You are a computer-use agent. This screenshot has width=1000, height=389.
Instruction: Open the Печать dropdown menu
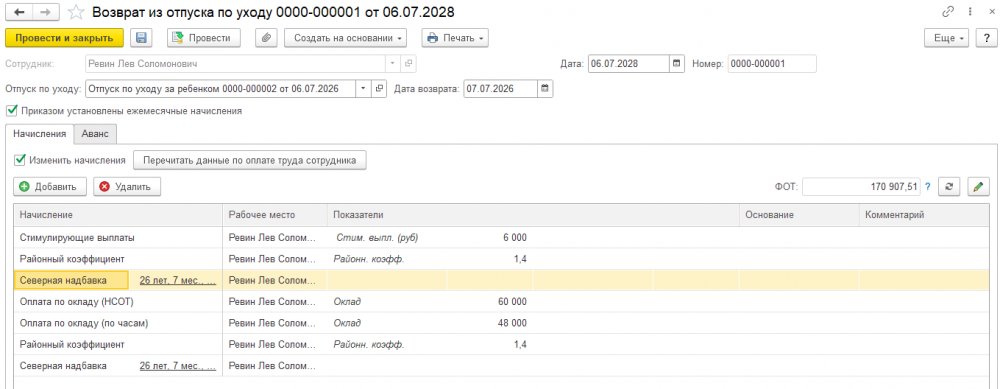(455, 38)
